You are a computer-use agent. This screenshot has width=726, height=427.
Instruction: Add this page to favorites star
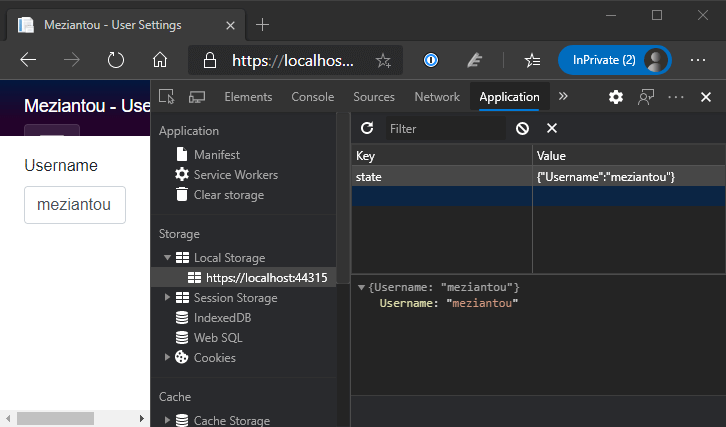[x=383, y=61]
